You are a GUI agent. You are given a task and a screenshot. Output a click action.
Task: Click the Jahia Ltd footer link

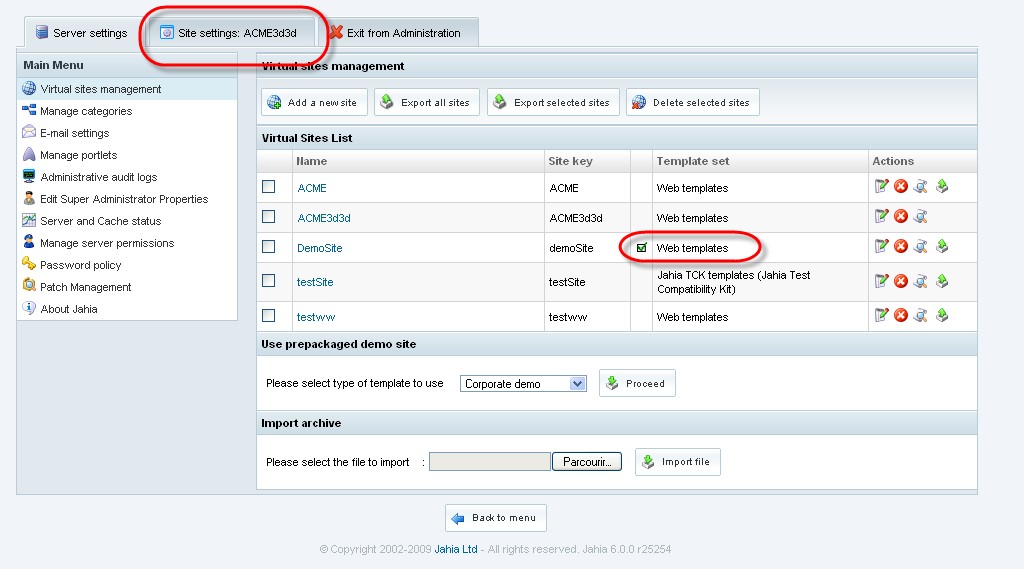click(456, 549)
